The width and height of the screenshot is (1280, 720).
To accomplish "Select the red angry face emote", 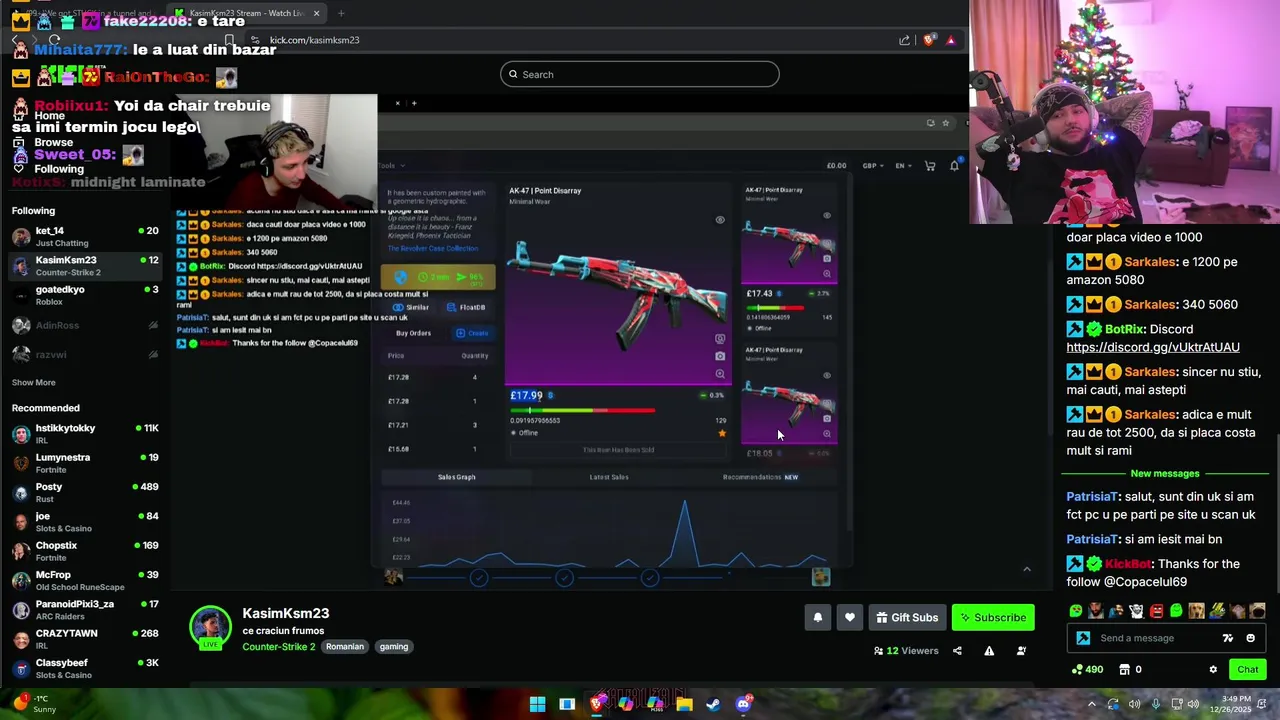I will click(x=1156, y=611).
